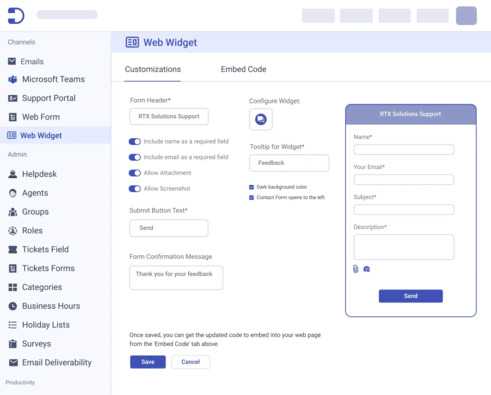Click the Cancel button
The width and height of the screenshot is (491, 395).
[x=191, y=362]
